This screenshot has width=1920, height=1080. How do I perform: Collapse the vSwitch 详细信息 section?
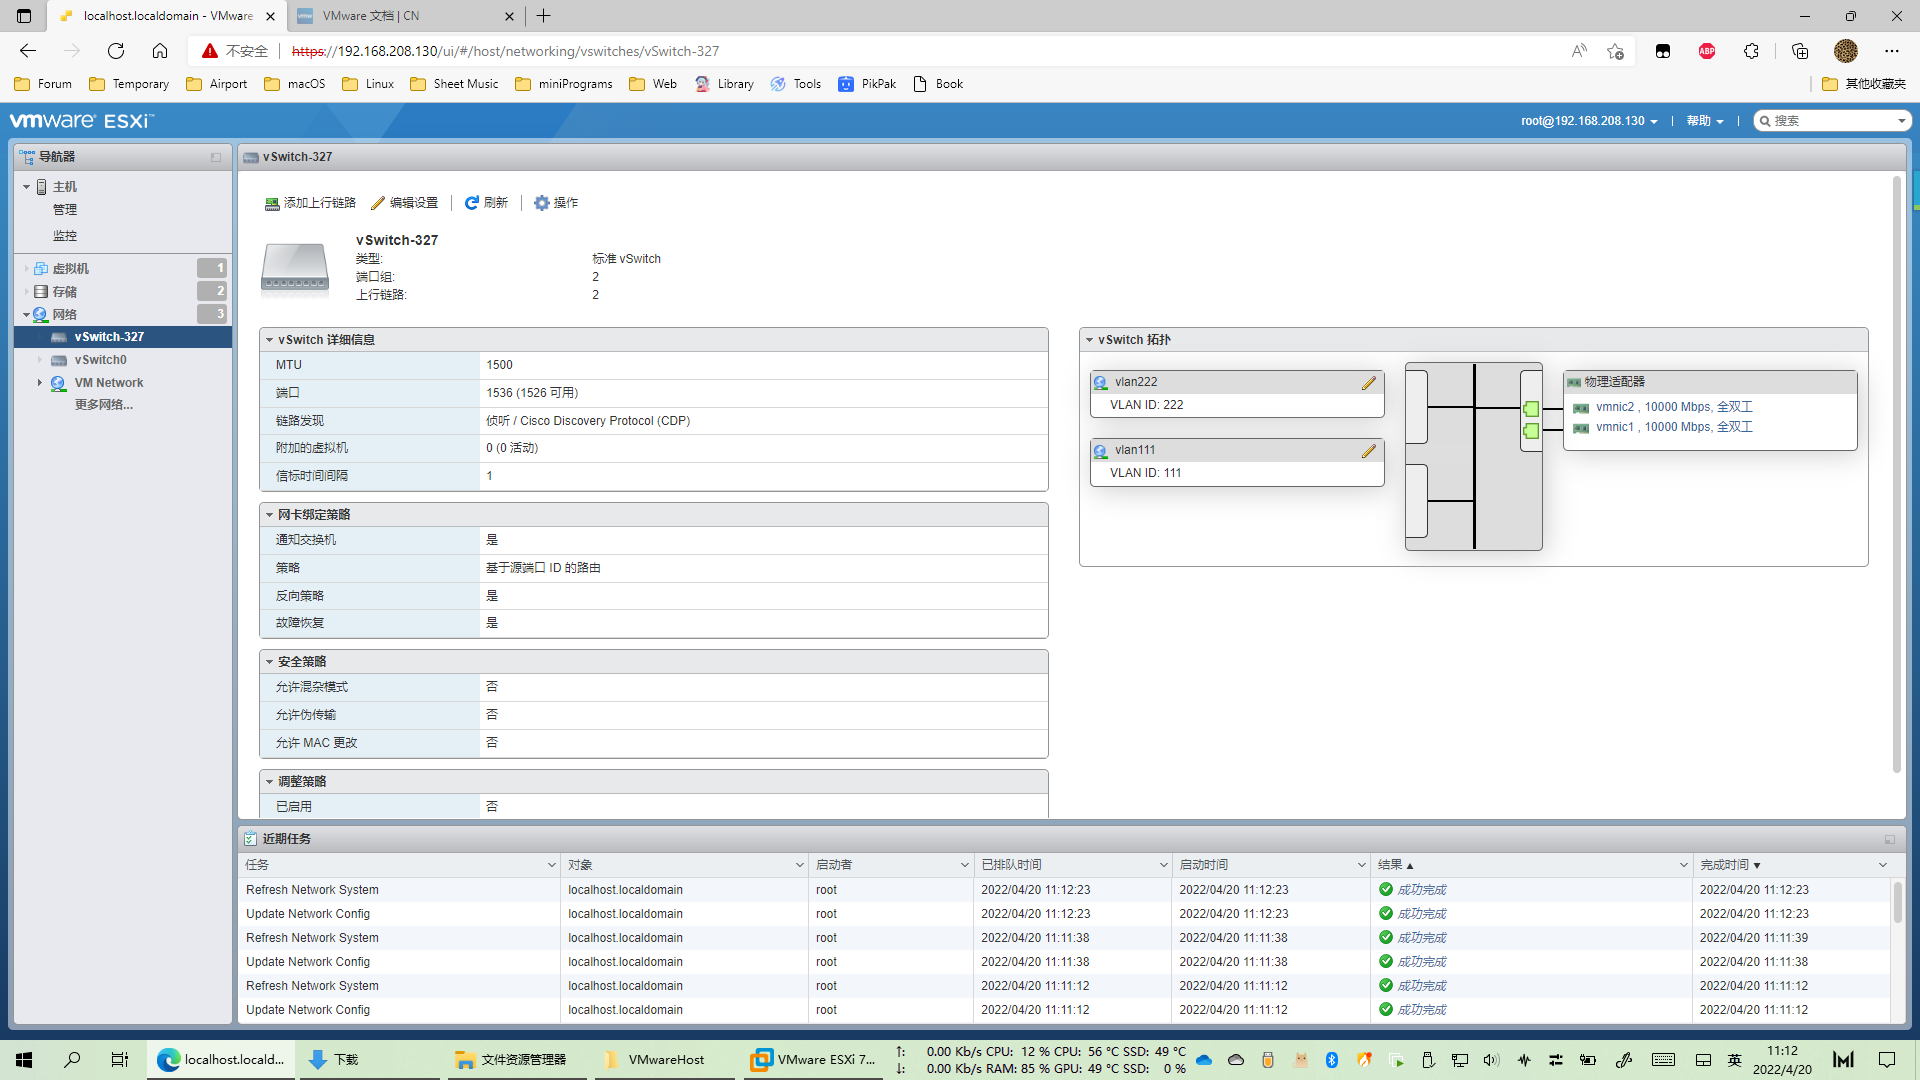coord(270,340)
